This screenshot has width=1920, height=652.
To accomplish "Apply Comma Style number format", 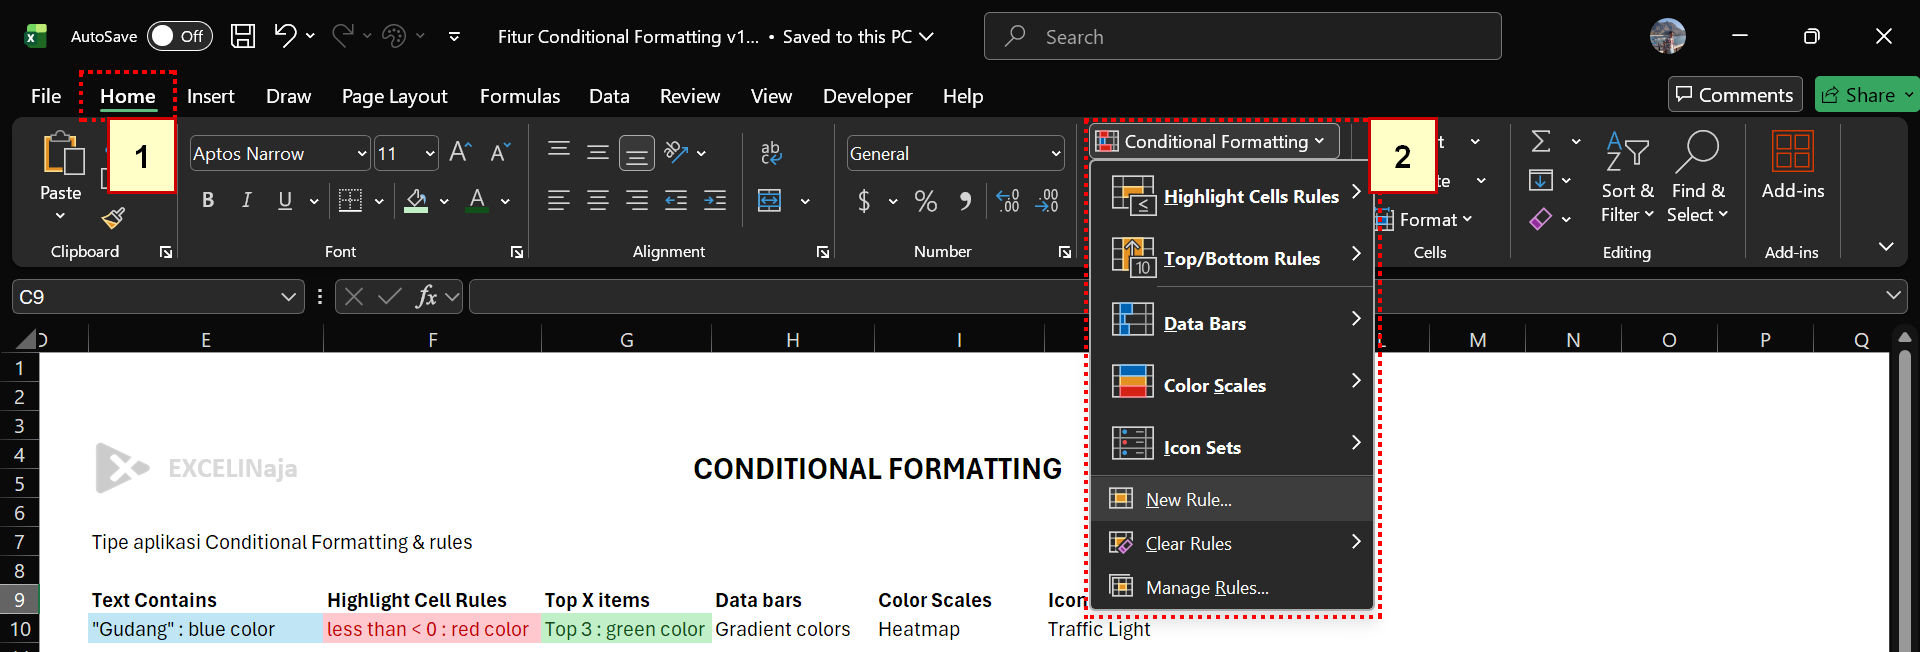I will (965, 201).
